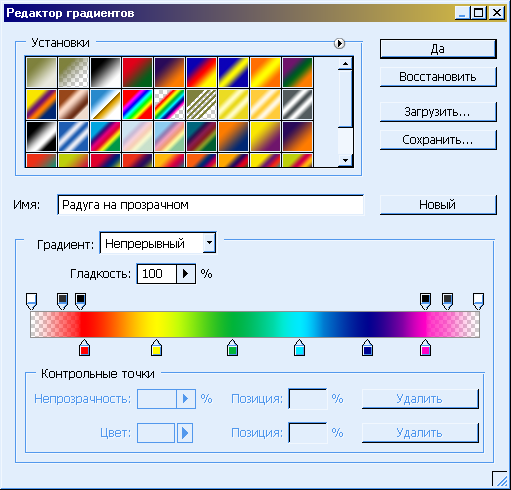Select the yellow, violet, orange, blue preset
The image size is (511, 490).
pyautogui.click(x=41, y=104)
